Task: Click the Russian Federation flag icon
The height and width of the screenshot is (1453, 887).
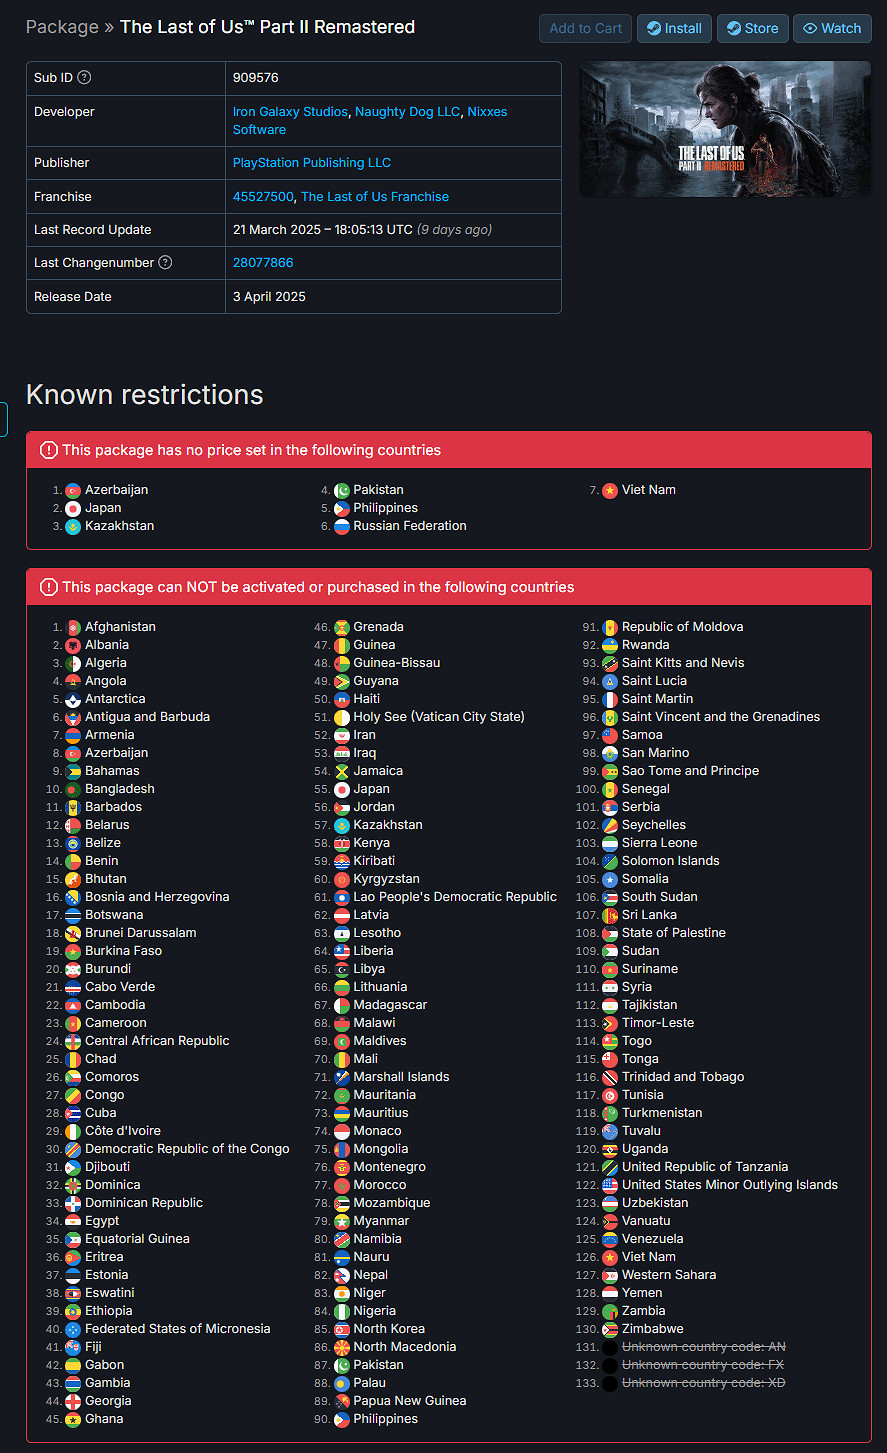Action: pos(342,526)
